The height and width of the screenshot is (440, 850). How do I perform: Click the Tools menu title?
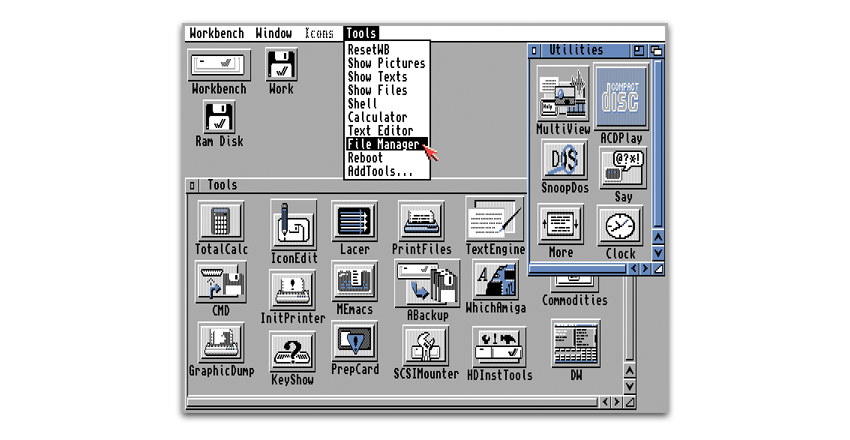pyautogui.click(x=361, y=33)
